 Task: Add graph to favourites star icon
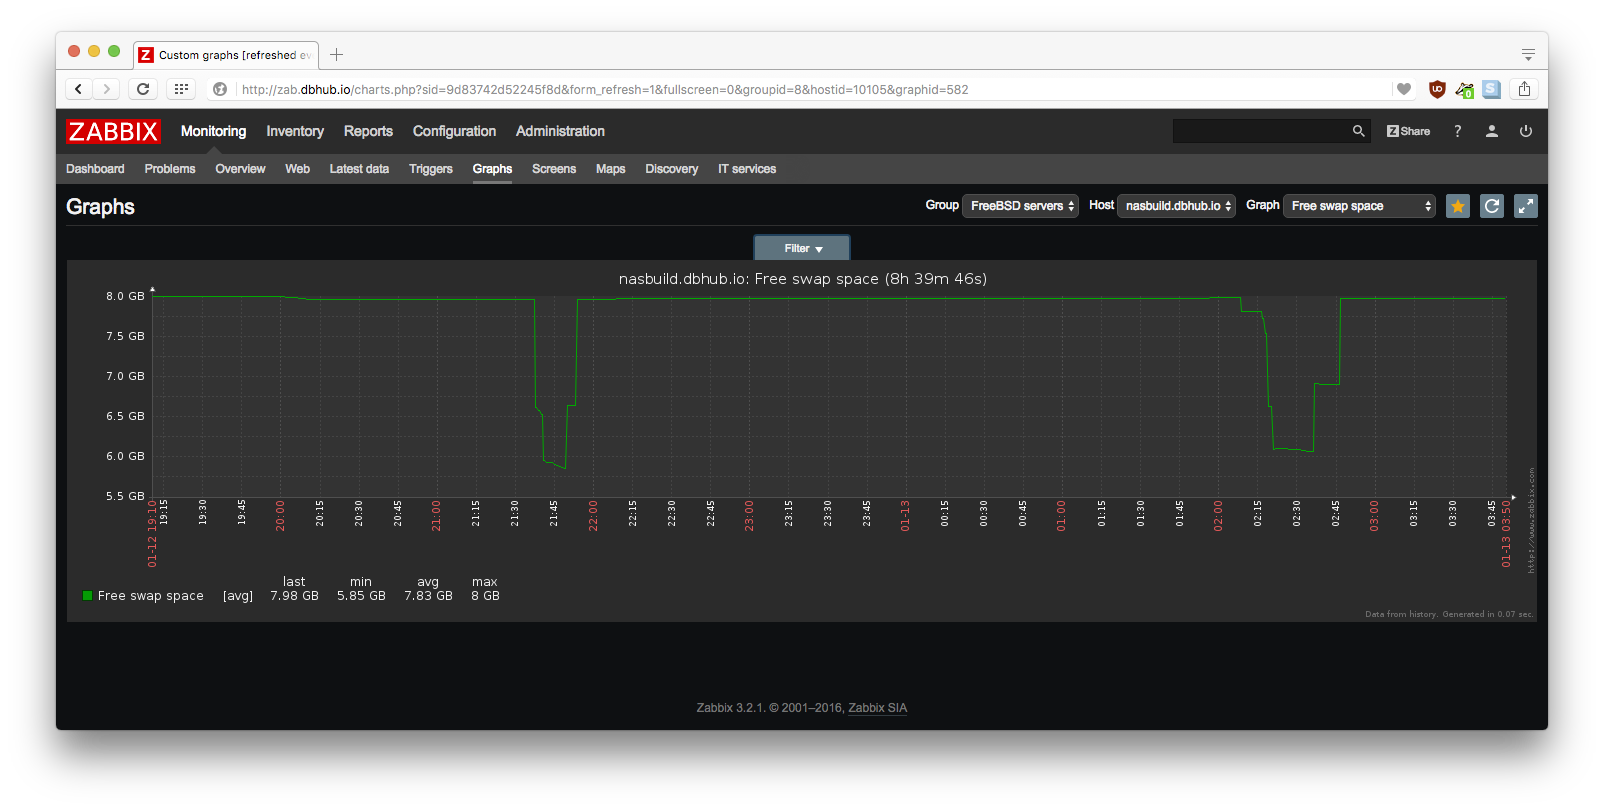click(1458, 206)
